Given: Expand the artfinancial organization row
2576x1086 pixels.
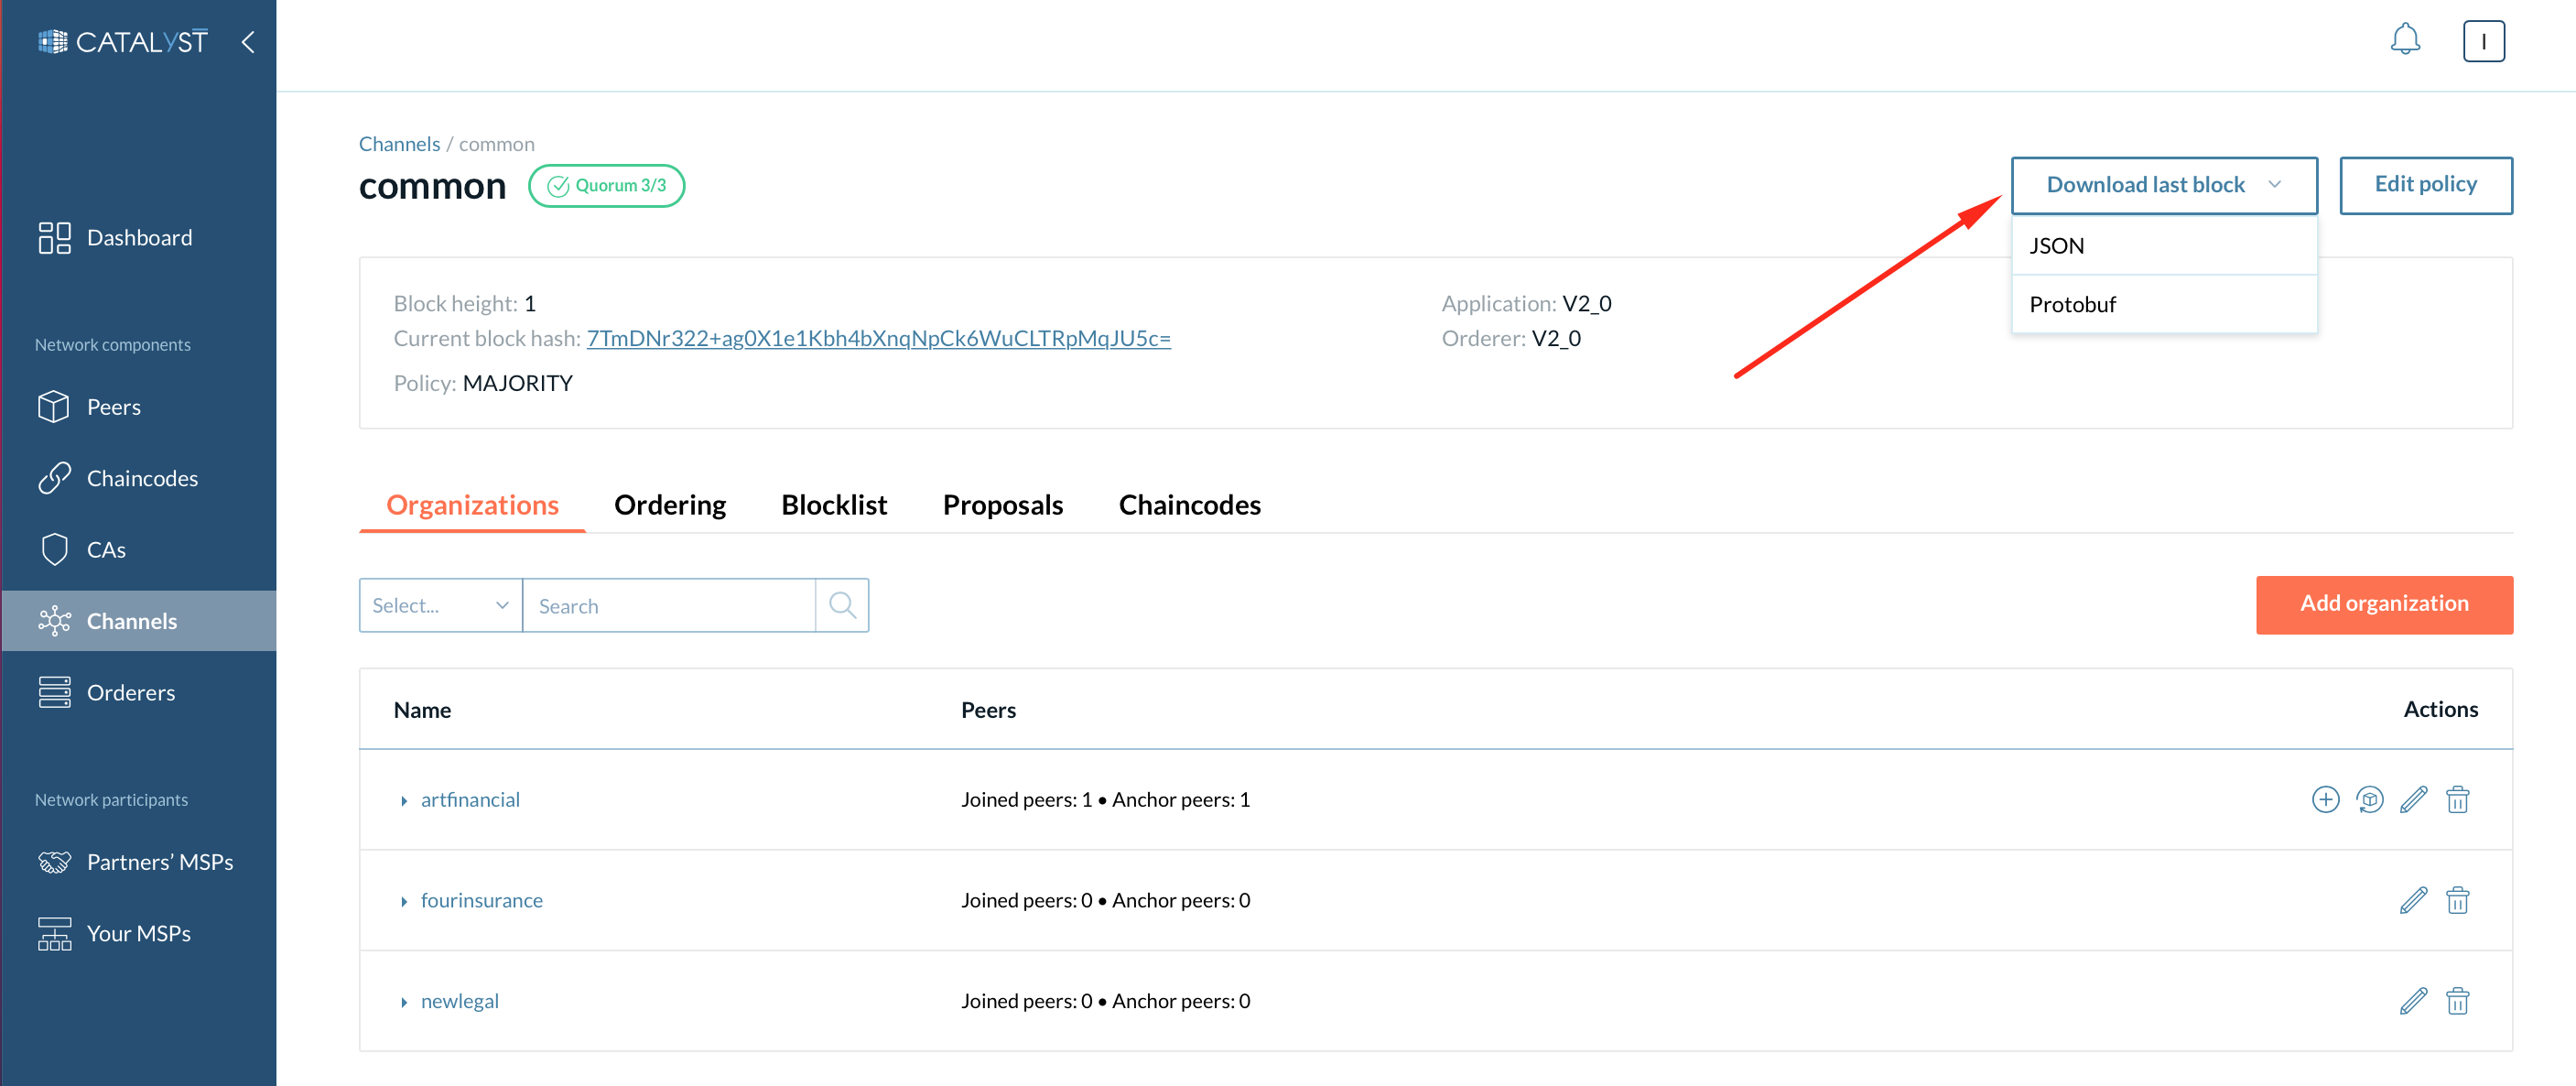Looking at the screenshot, I should (404, 800).
